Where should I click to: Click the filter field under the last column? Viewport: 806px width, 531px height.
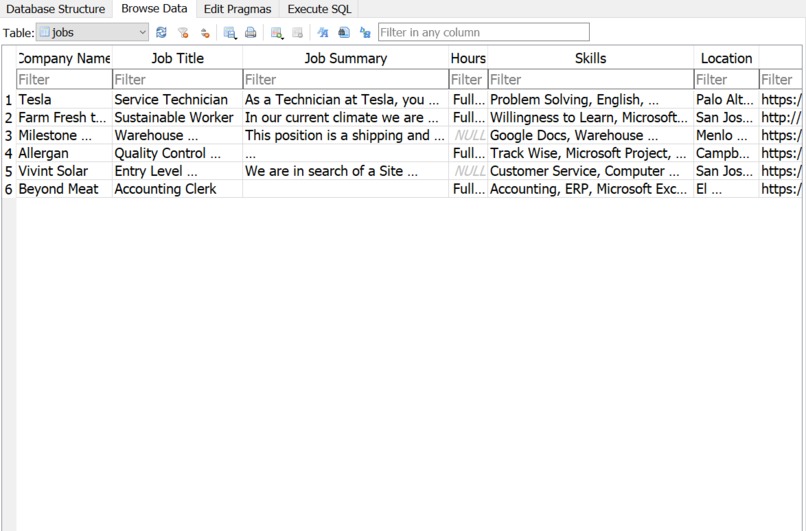[x=780, y=80]
